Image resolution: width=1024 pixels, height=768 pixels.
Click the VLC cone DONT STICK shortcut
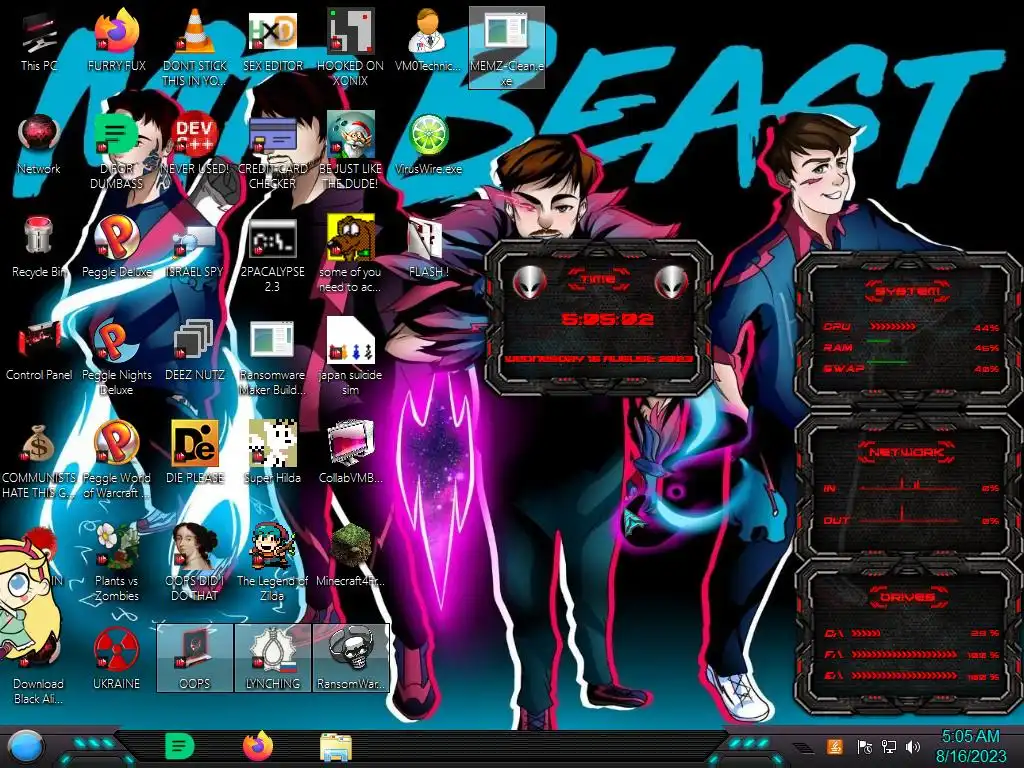194,47
